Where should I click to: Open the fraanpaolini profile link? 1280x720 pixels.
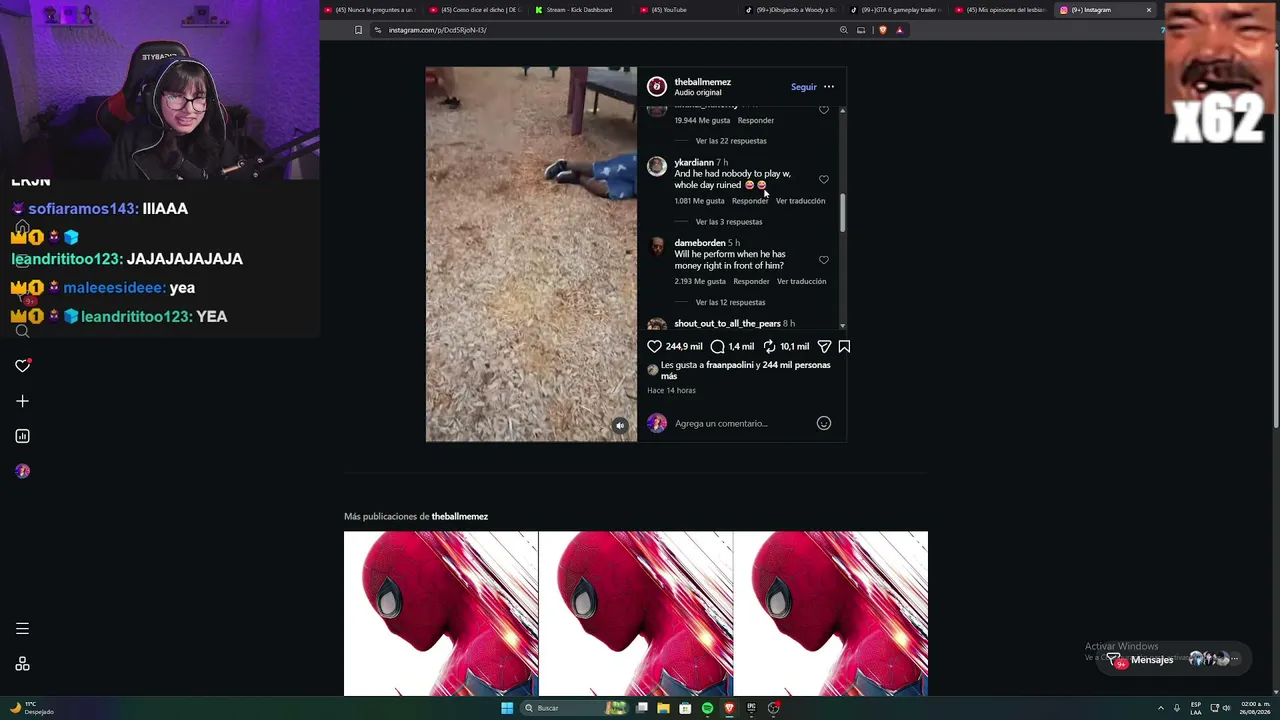tap(729, 365)
